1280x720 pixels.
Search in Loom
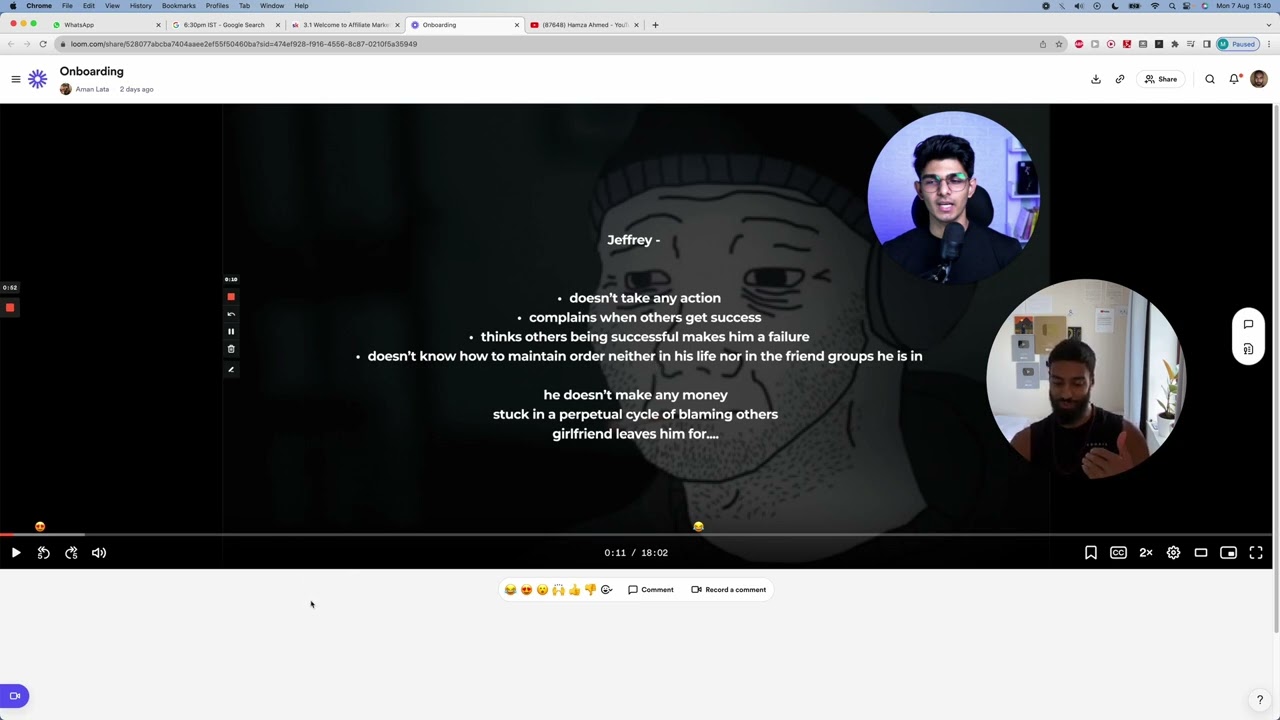[1210, 79]
